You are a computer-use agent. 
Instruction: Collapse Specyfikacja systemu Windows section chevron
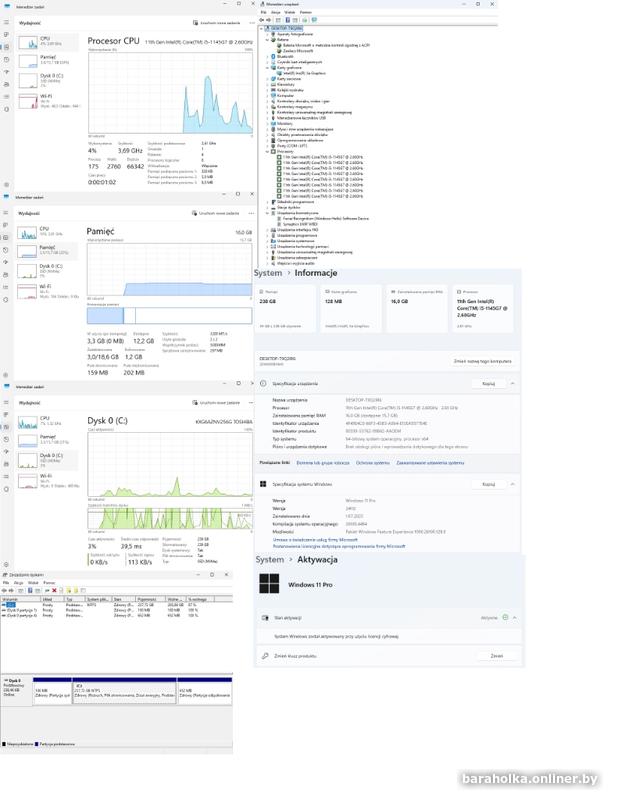[x=512, y=484]
